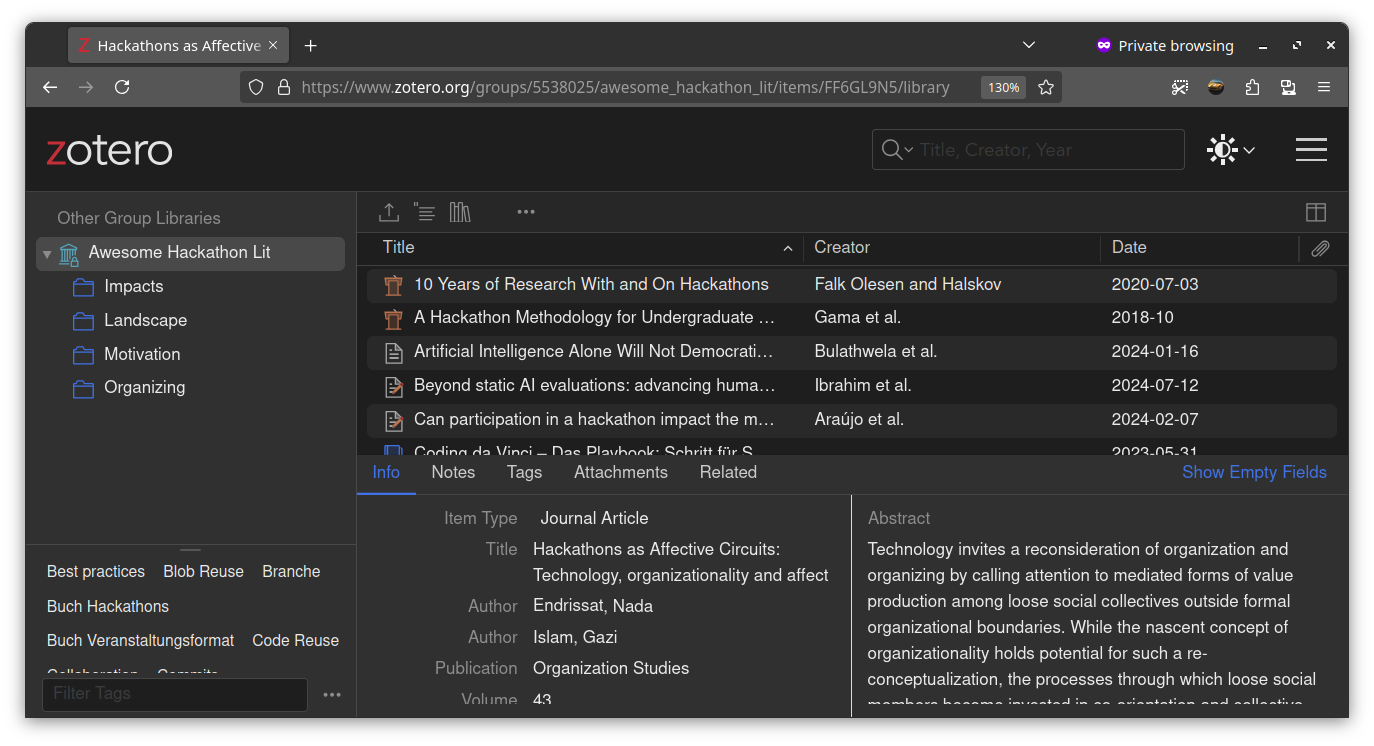The image size is (1374, 746).
Task: Switch to the Tags tab
Action: pos(524,472)
